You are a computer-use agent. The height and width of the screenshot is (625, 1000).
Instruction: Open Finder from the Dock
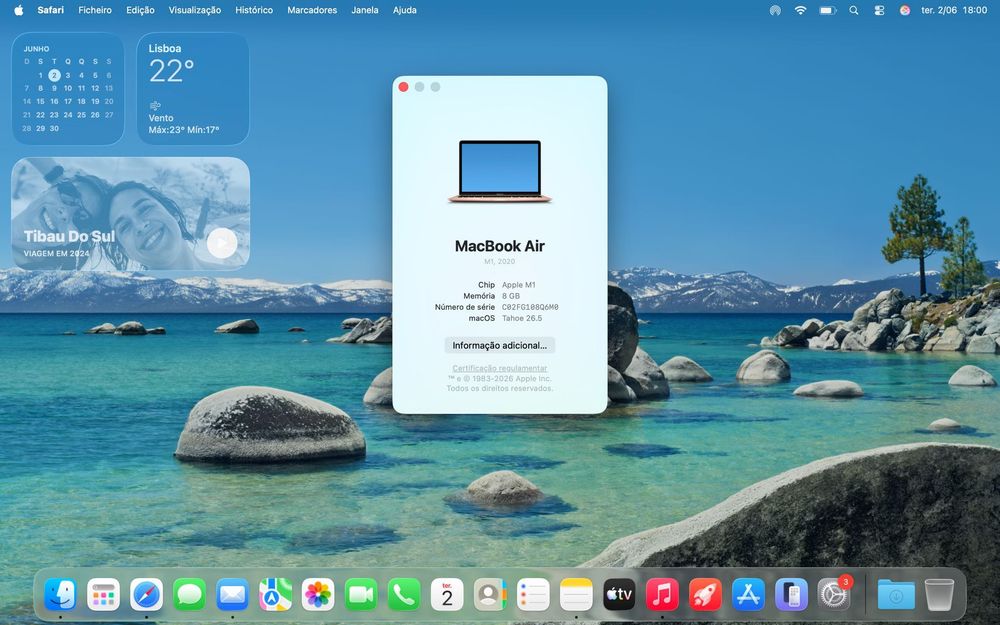61,594
